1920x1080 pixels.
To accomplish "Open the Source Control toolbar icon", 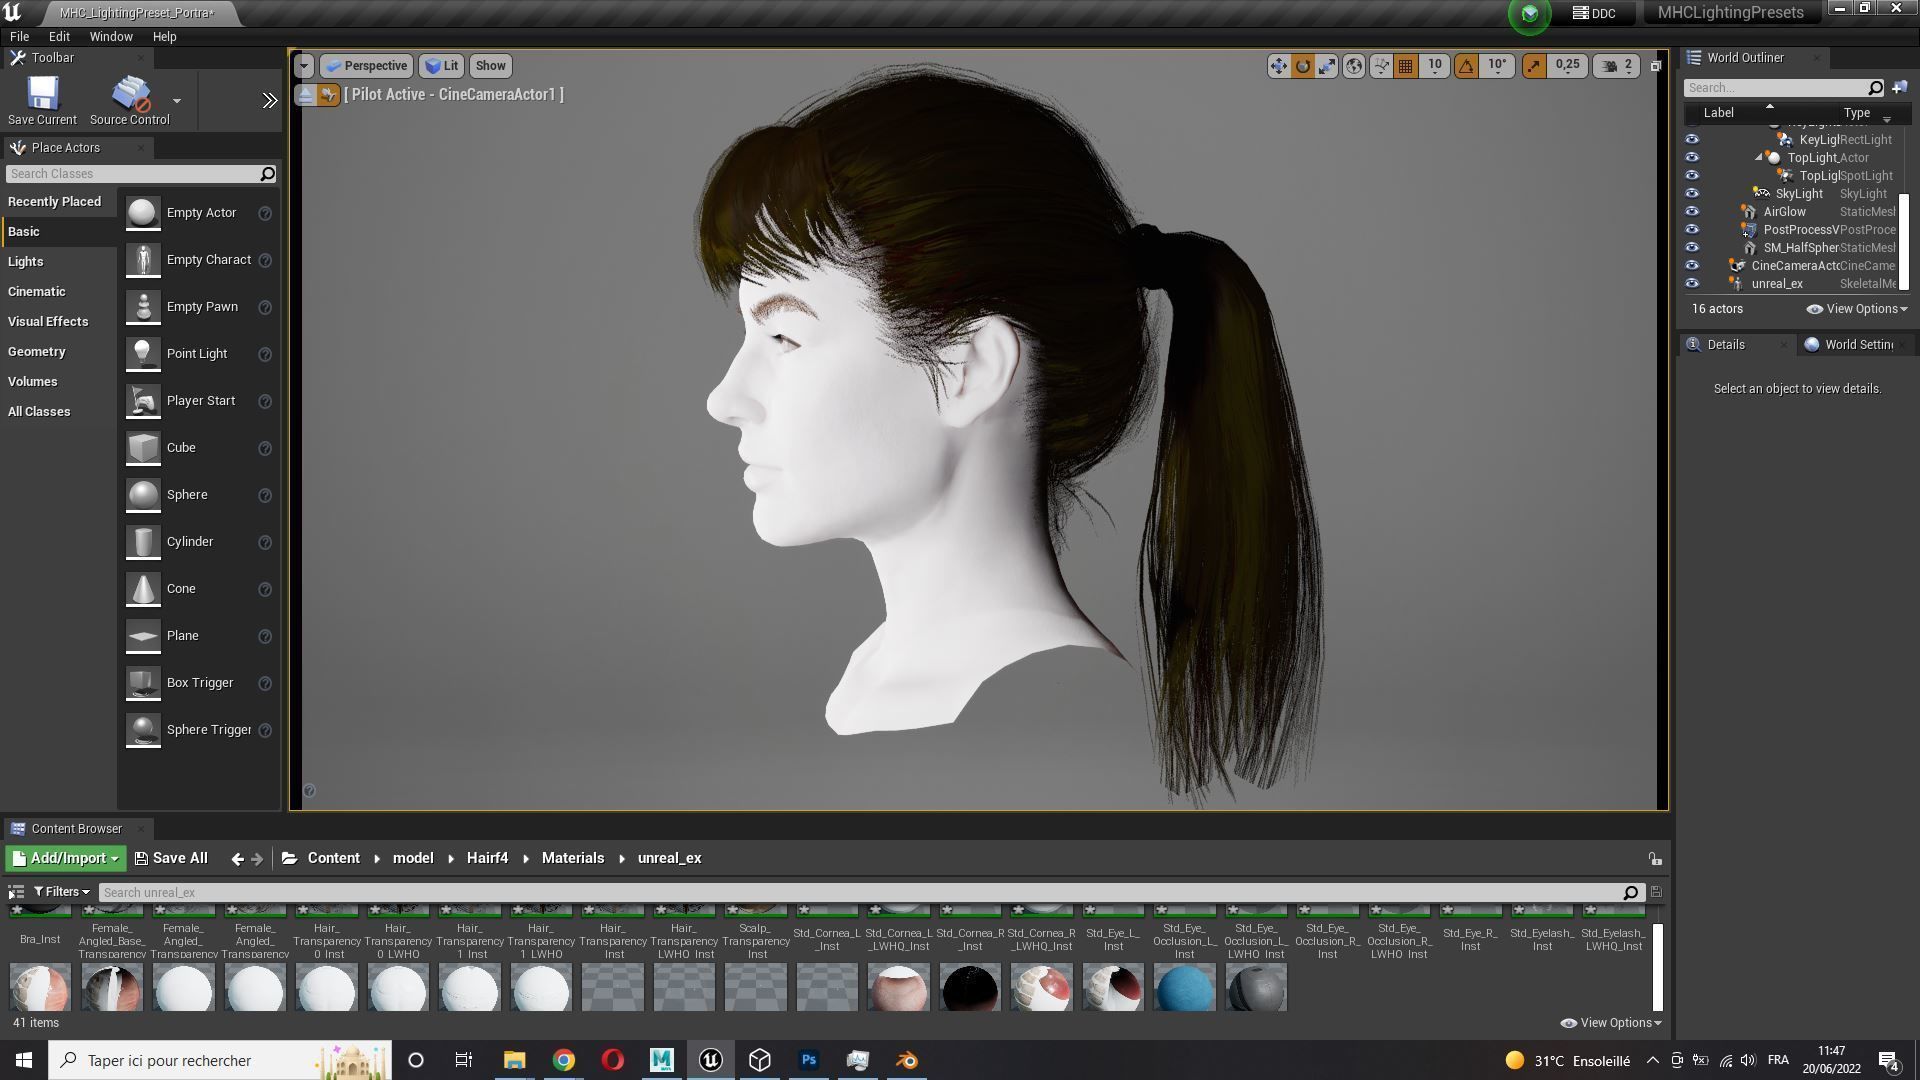I will point(130,100).
